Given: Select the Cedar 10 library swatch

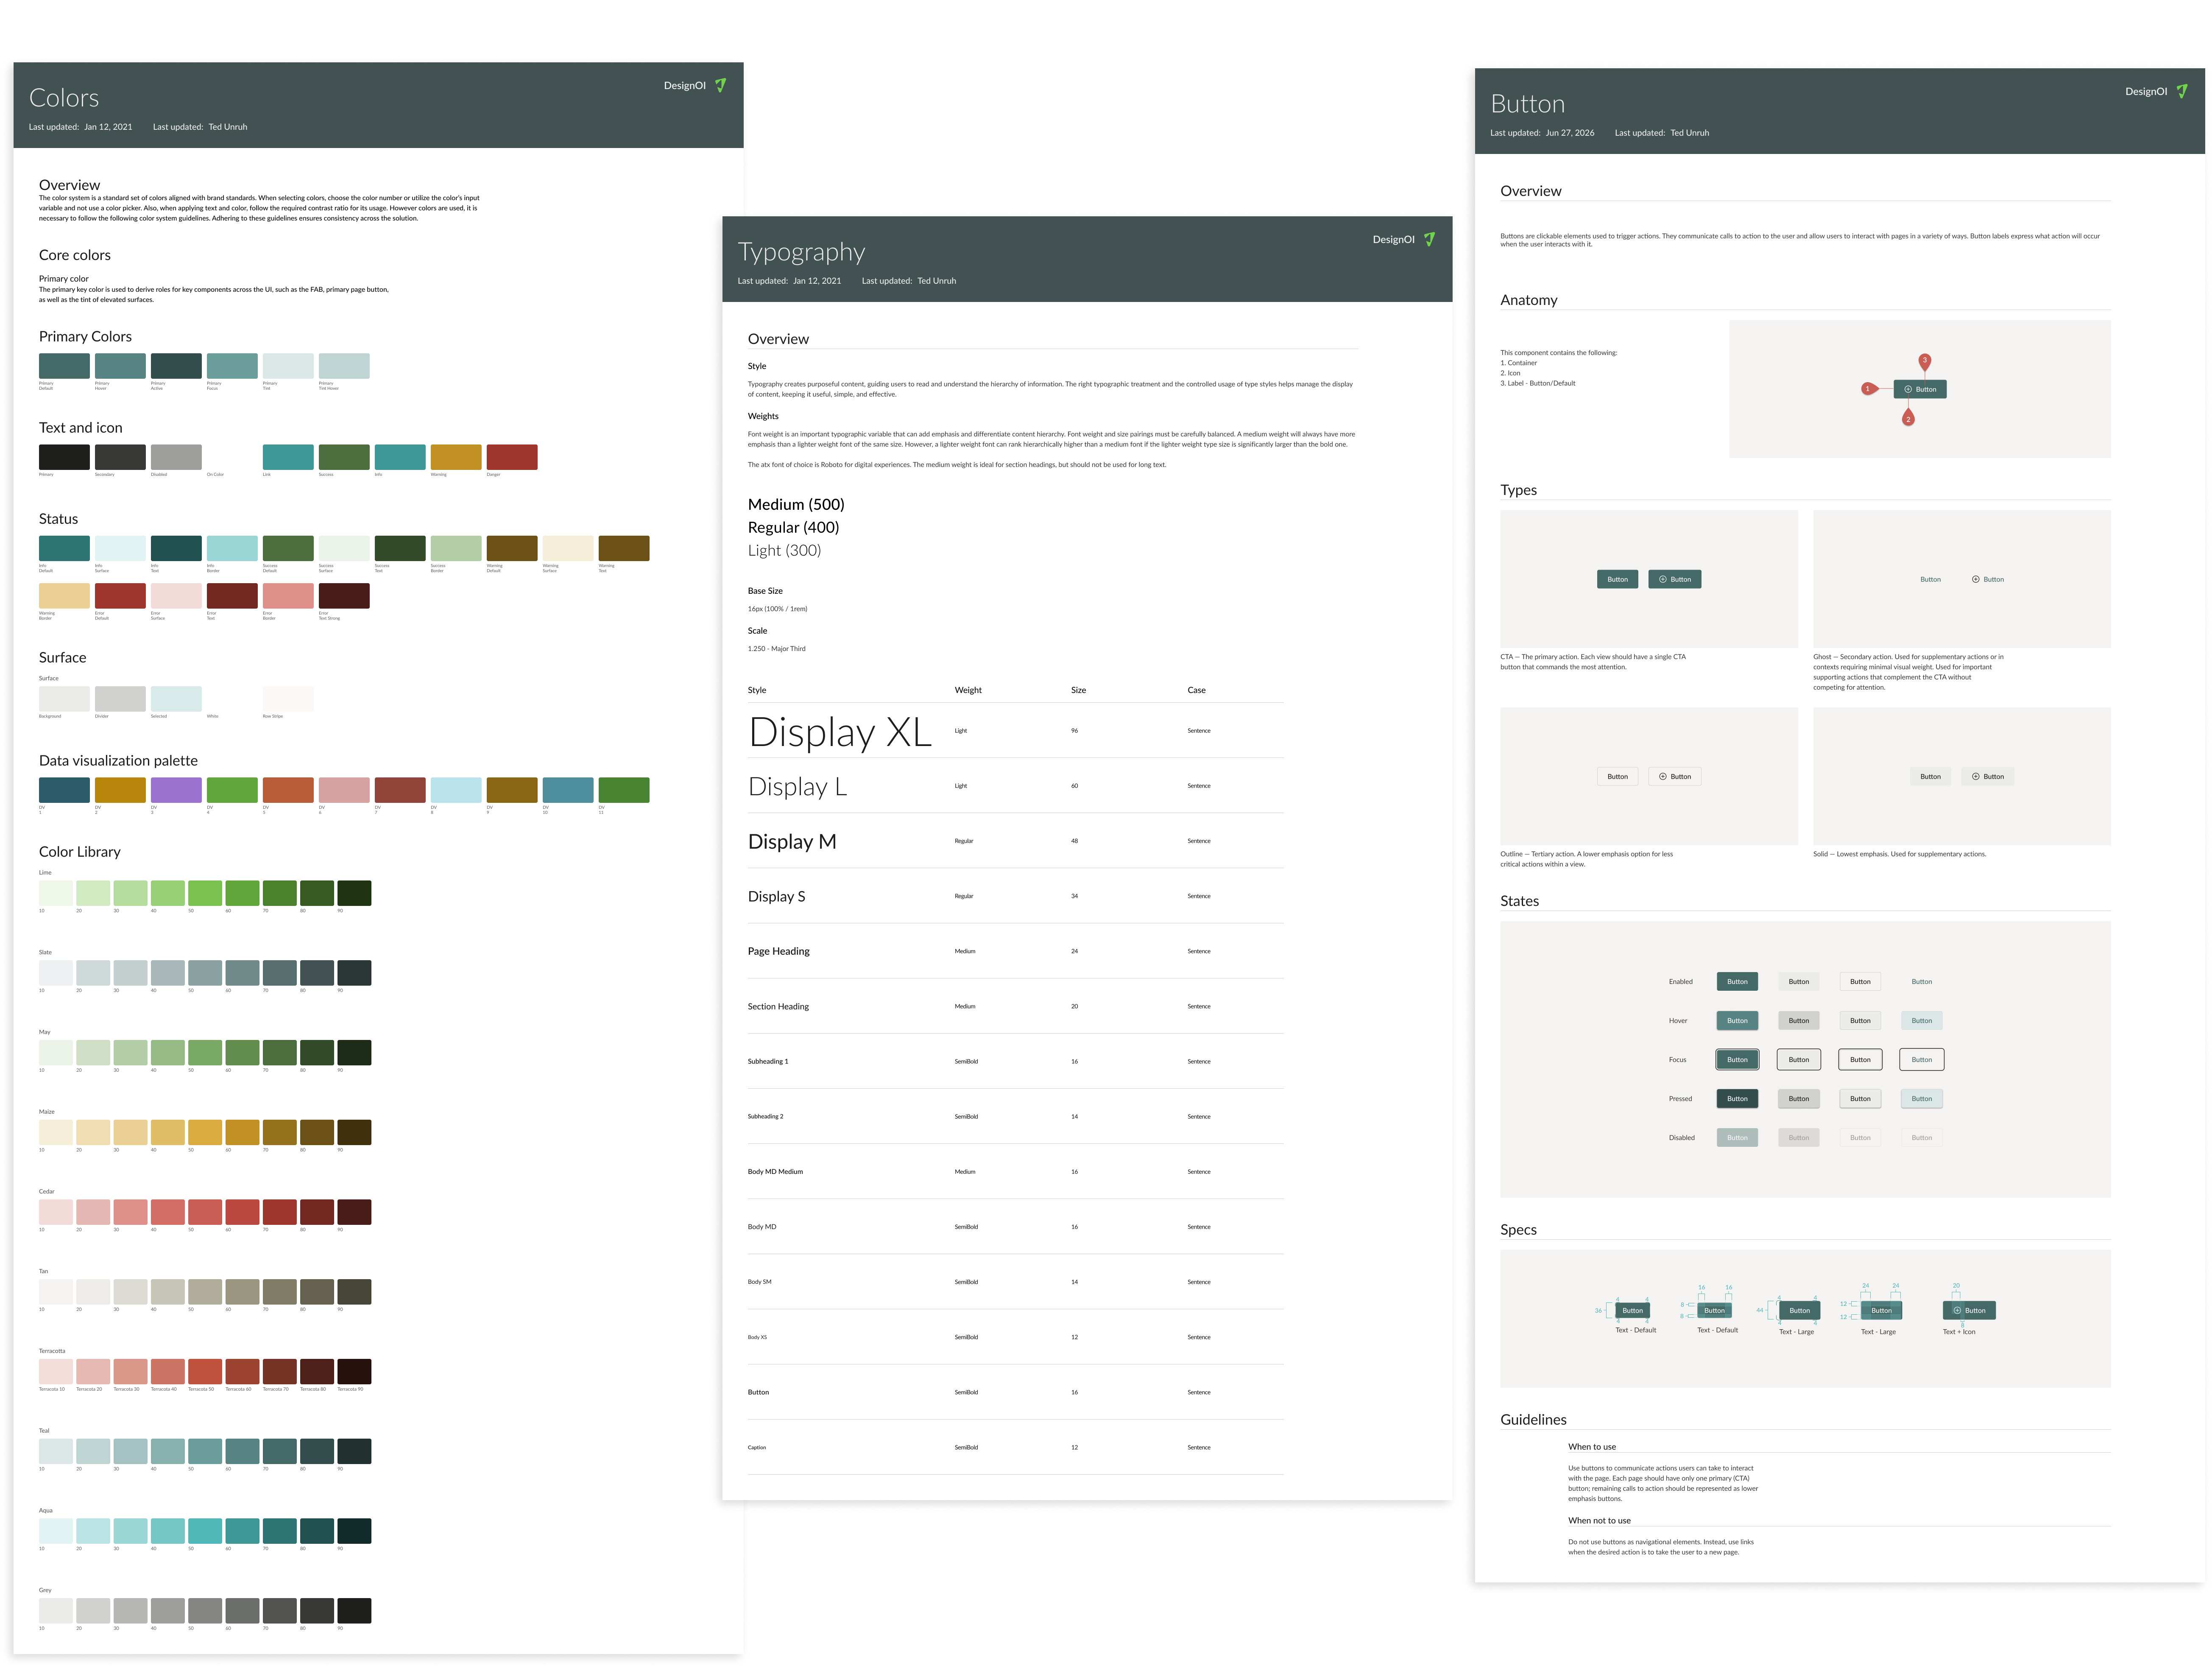Looking at the screenshot, I should [56, 1212].
